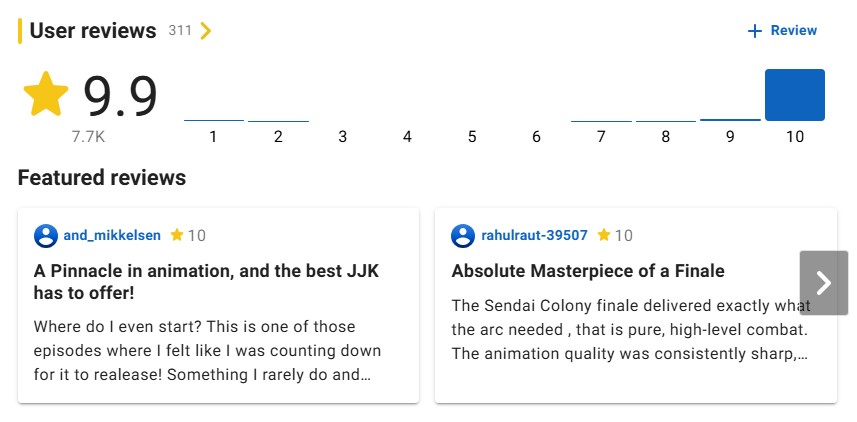Click and_mikkelsen's profile avatar icon

tap(45, 236)
